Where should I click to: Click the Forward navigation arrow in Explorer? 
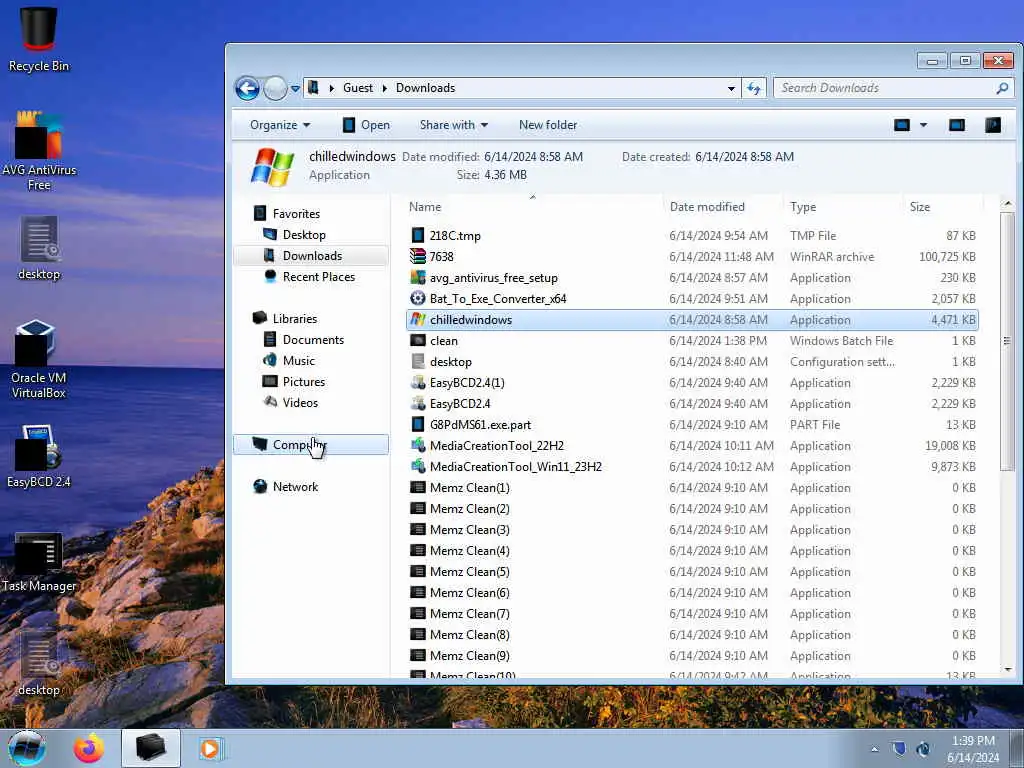(x=276, y=88)
